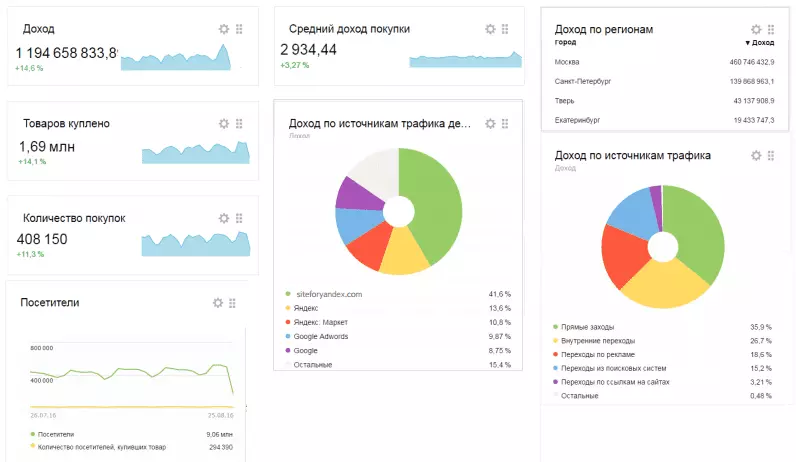Click drag handle icon on Посетители widget
The image size is (796, 462).
pyautogui.click(x=232, y=303)
